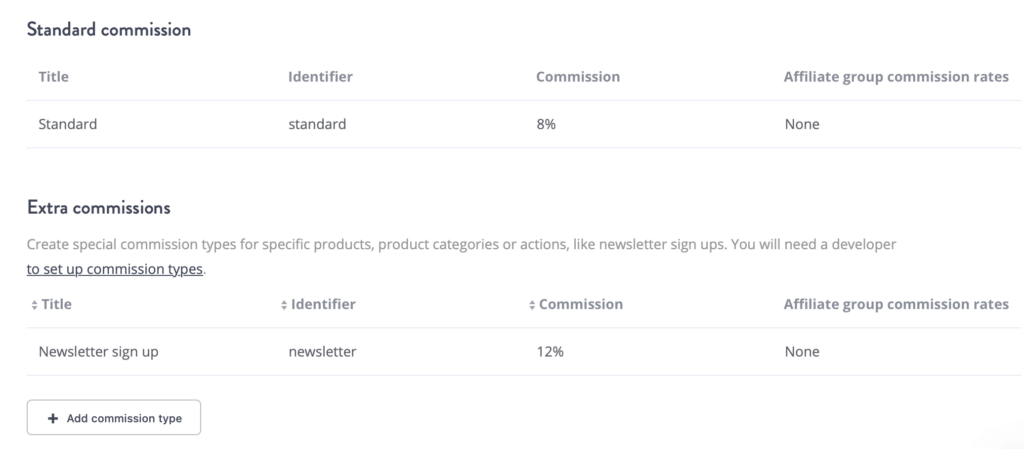The width and height of the screenshot is (1024, 449).
Task: Click Affiliate group rates header under Standard commission
Action: click(x=896, y=77)
